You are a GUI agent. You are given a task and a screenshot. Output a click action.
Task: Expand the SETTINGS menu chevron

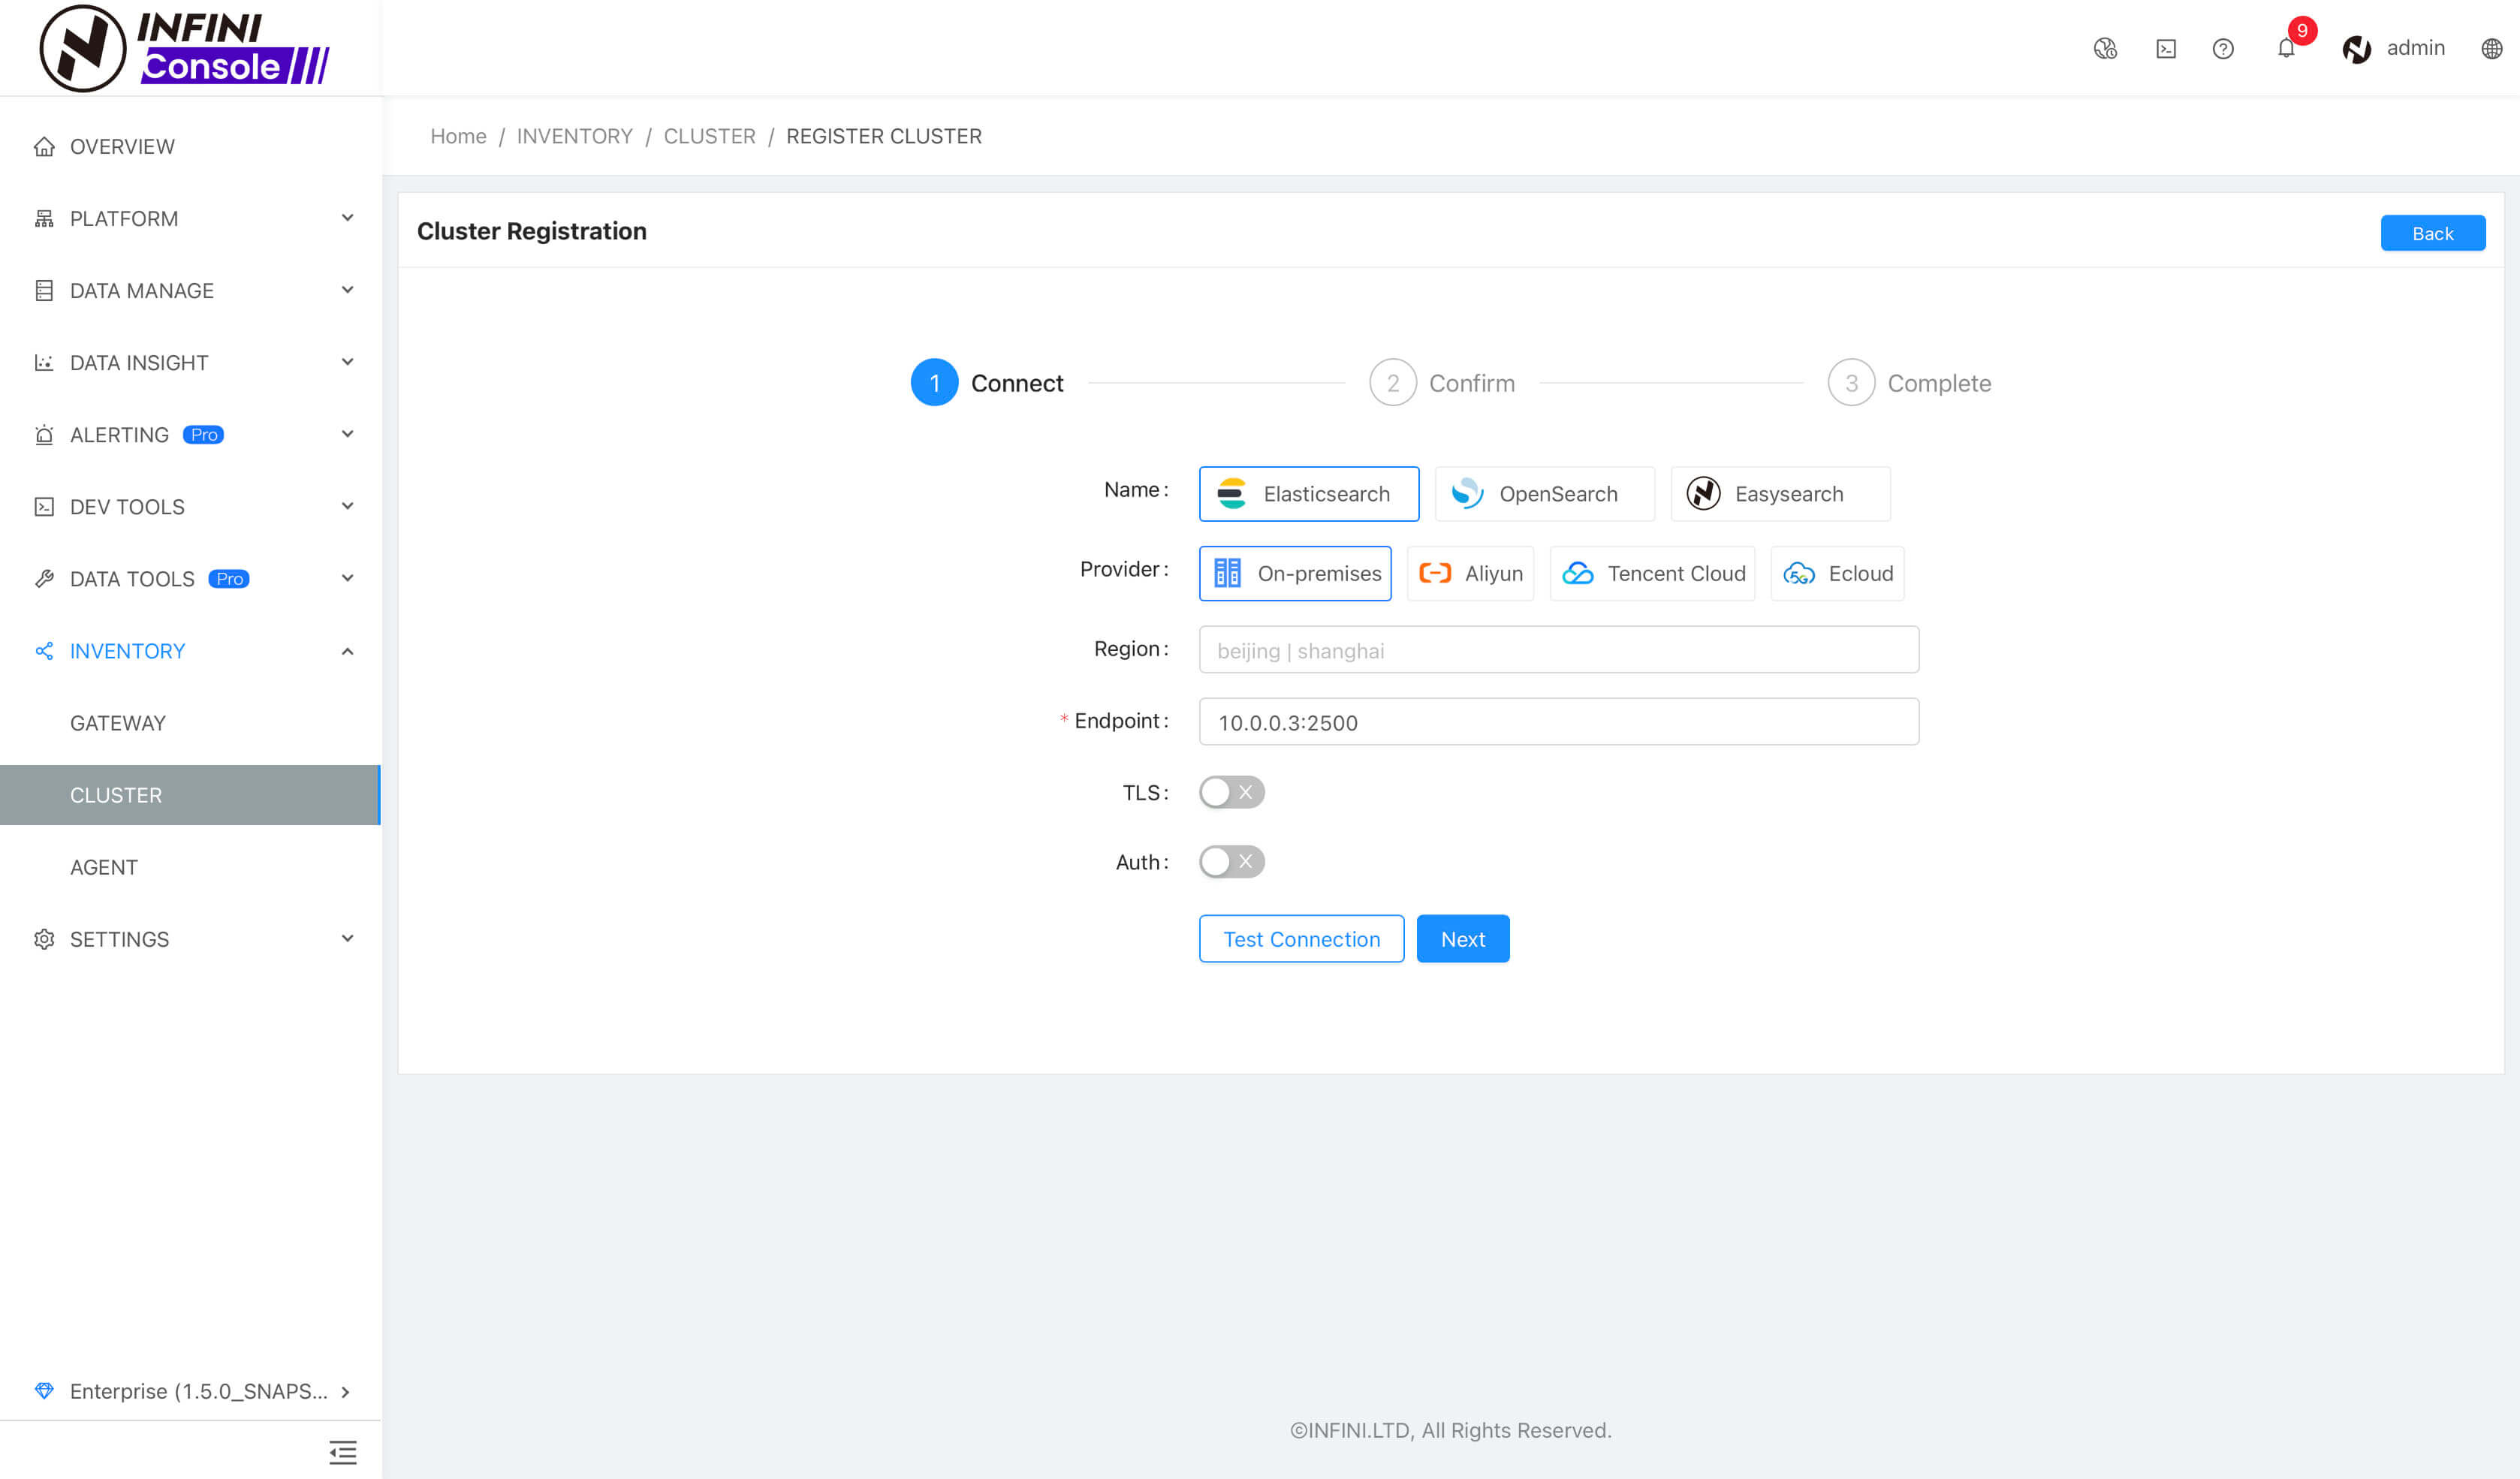[x=347, y=938]
